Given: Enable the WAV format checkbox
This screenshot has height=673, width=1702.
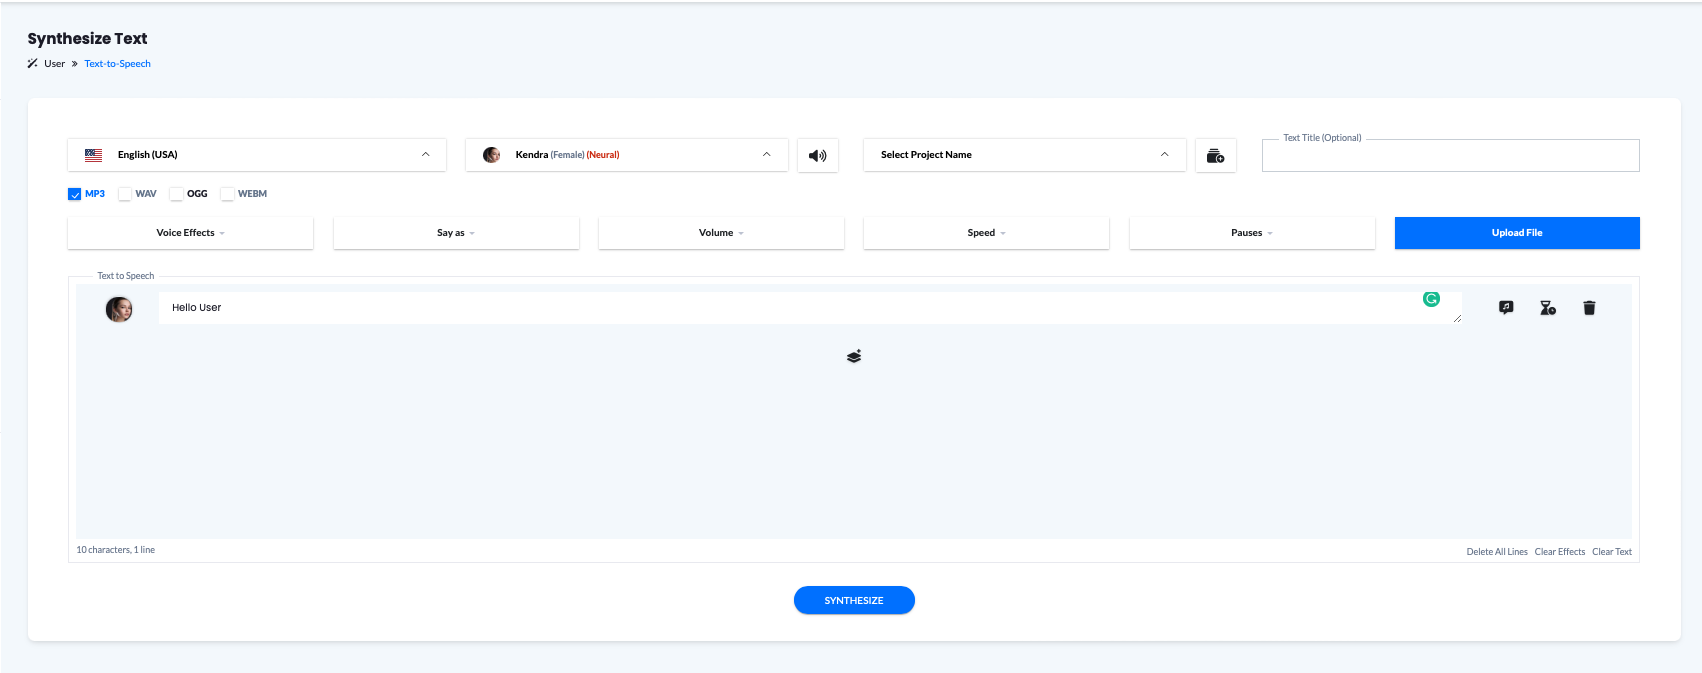Looking at the screenshot, I should click(125, 194).
